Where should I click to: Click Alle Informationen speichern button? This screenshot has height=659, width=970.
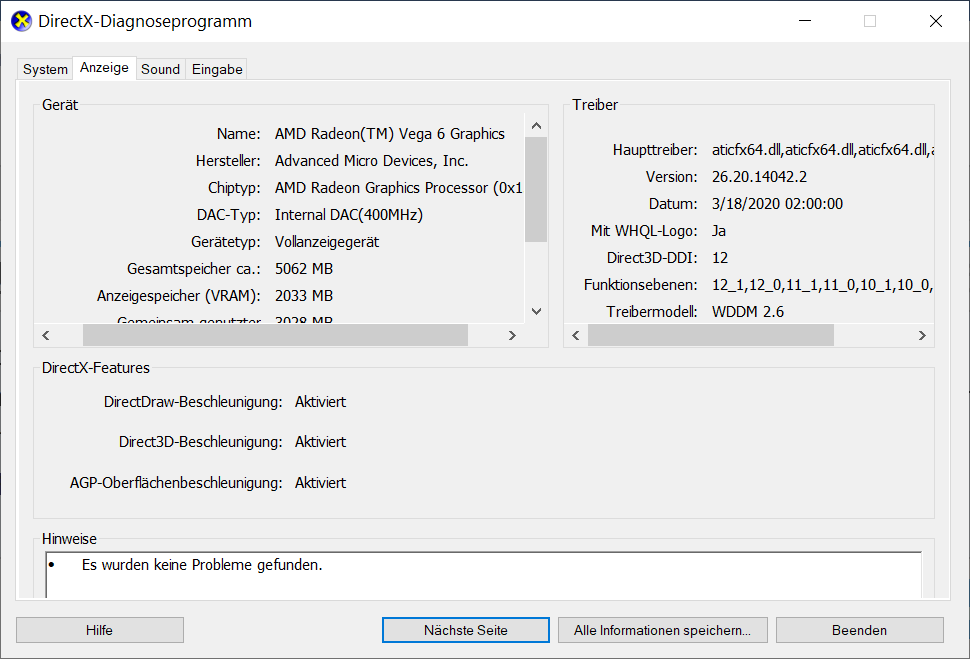pos(663,630)
